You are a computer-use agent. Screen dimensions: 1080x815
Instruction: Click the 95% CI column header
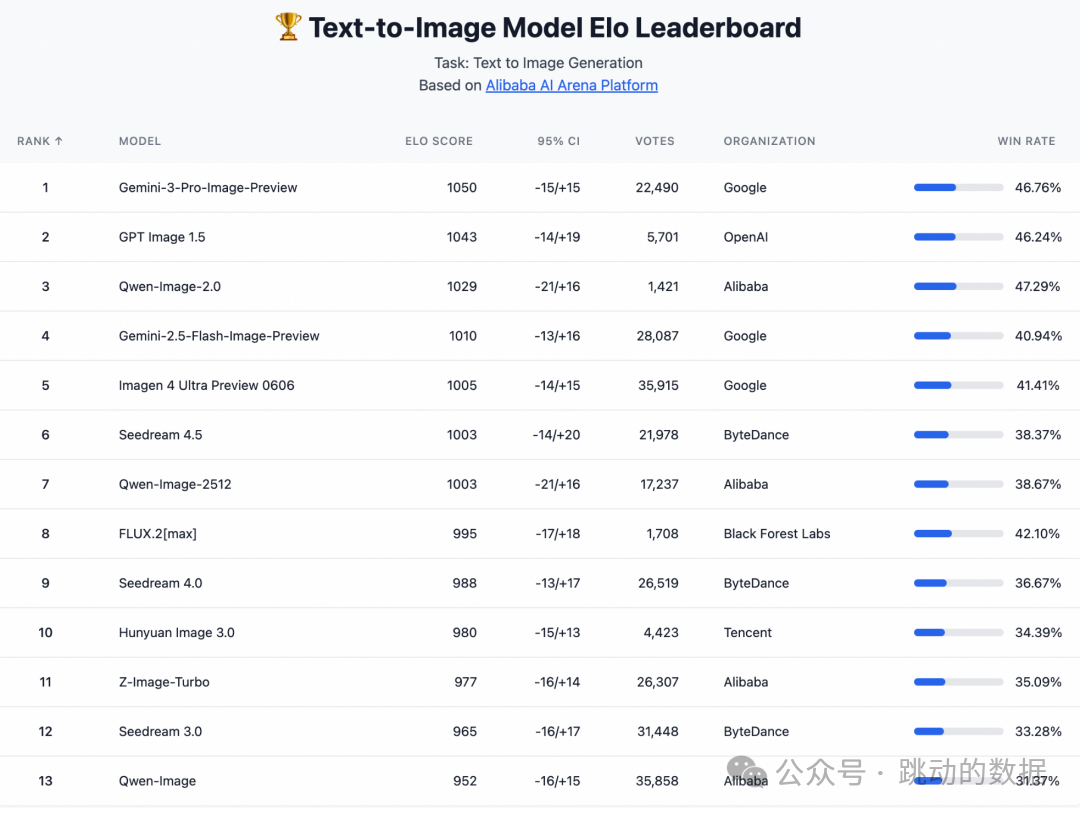[x=558, y=141]
